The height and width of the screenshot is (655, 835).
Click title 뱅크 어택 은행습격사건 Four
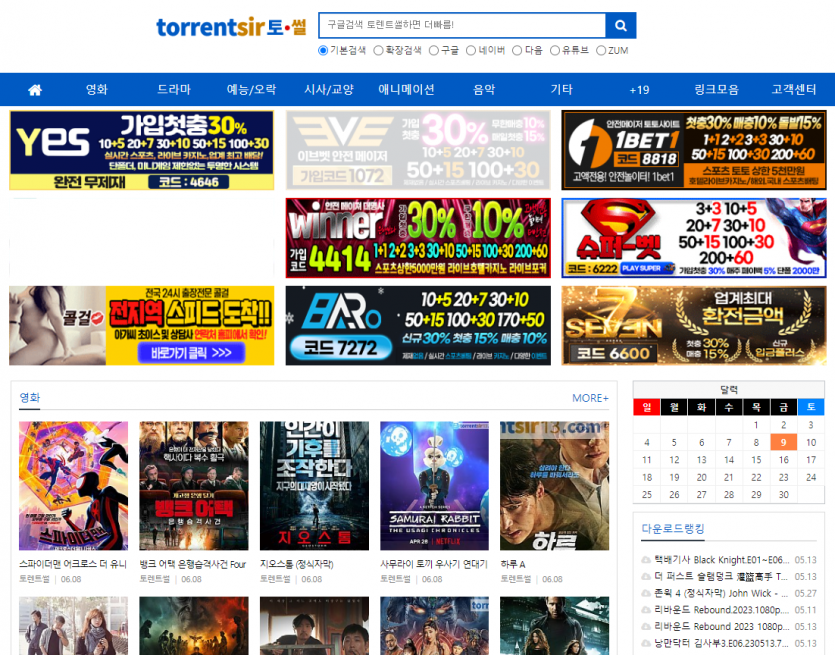tap(193, 564)
